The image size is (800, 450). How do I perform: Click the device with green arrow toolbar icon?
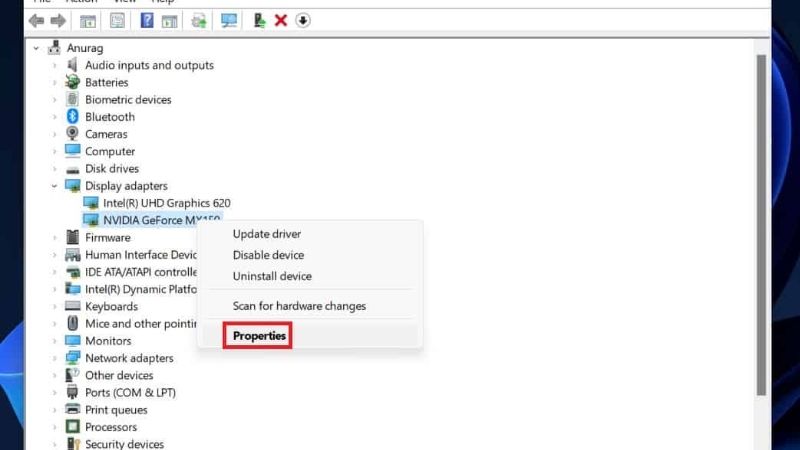tap(259, 20)
